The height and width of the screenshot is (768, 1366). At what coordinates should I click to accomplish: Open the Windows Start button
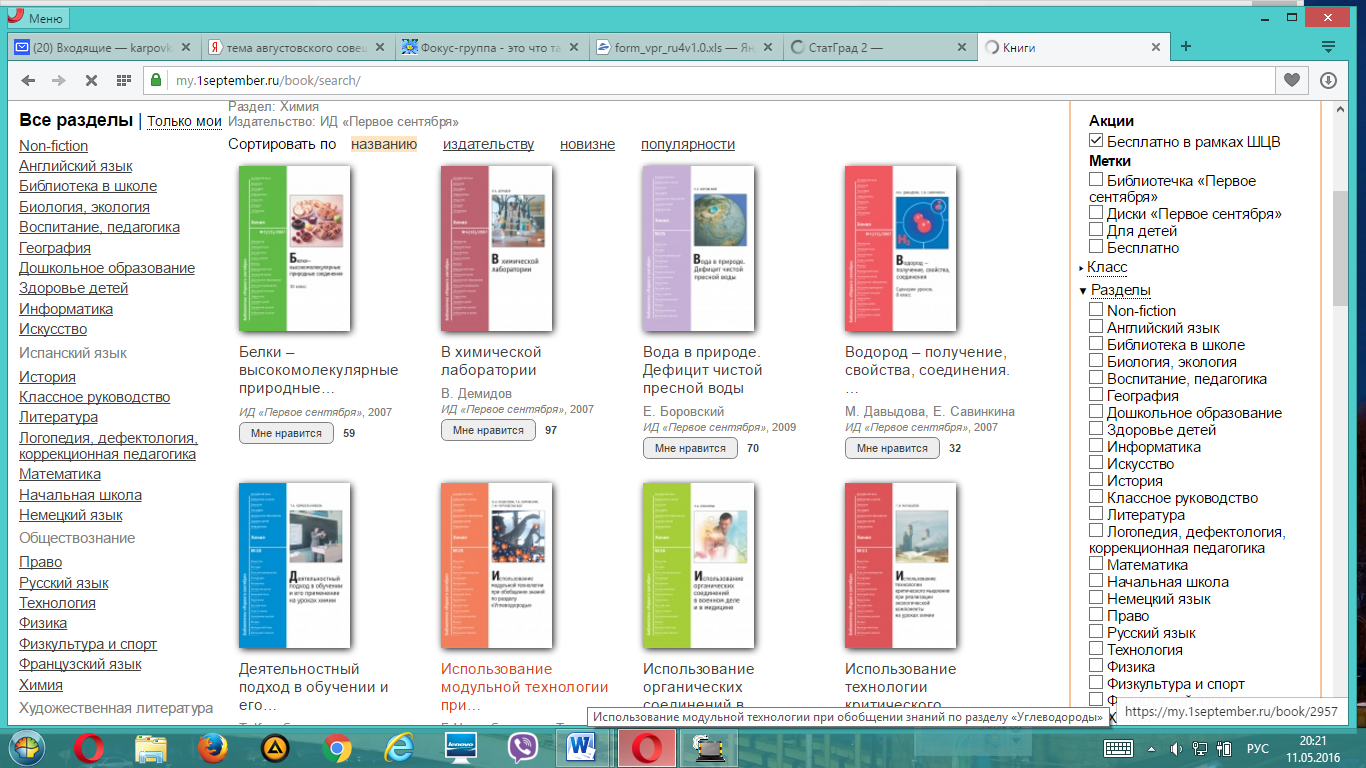pos(26,747)
